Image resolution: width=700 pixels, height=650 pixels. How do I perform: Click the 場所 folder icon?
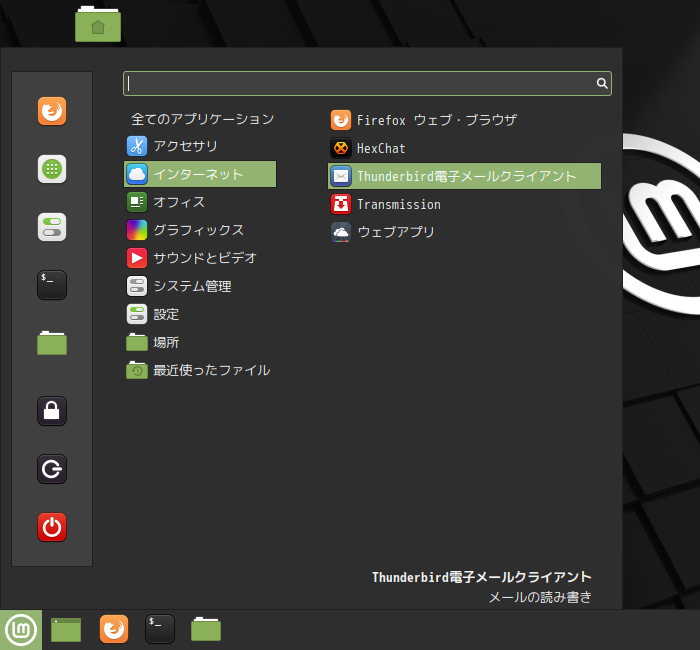coord(137,342)
